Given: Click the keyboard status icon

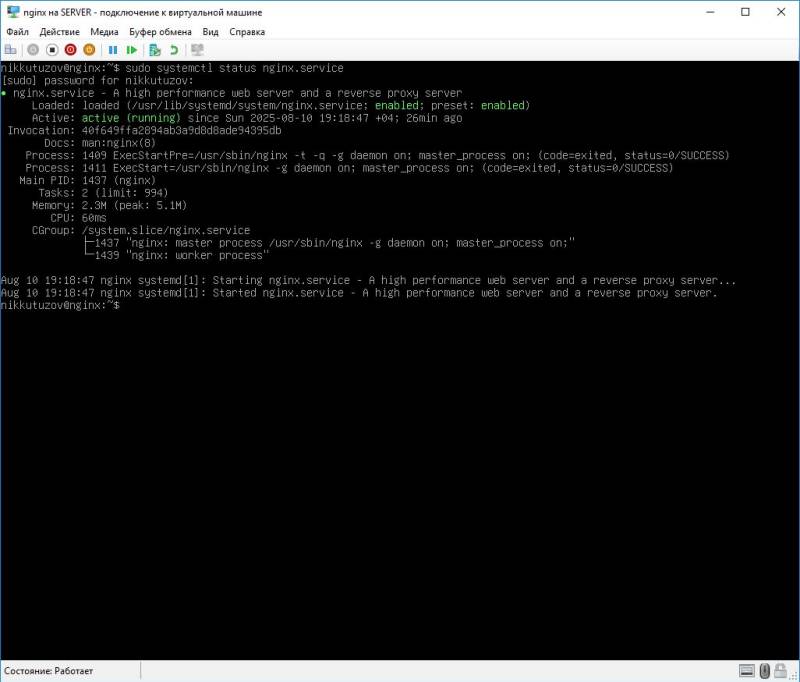Looking at the screenshot, I should (745, 670).
